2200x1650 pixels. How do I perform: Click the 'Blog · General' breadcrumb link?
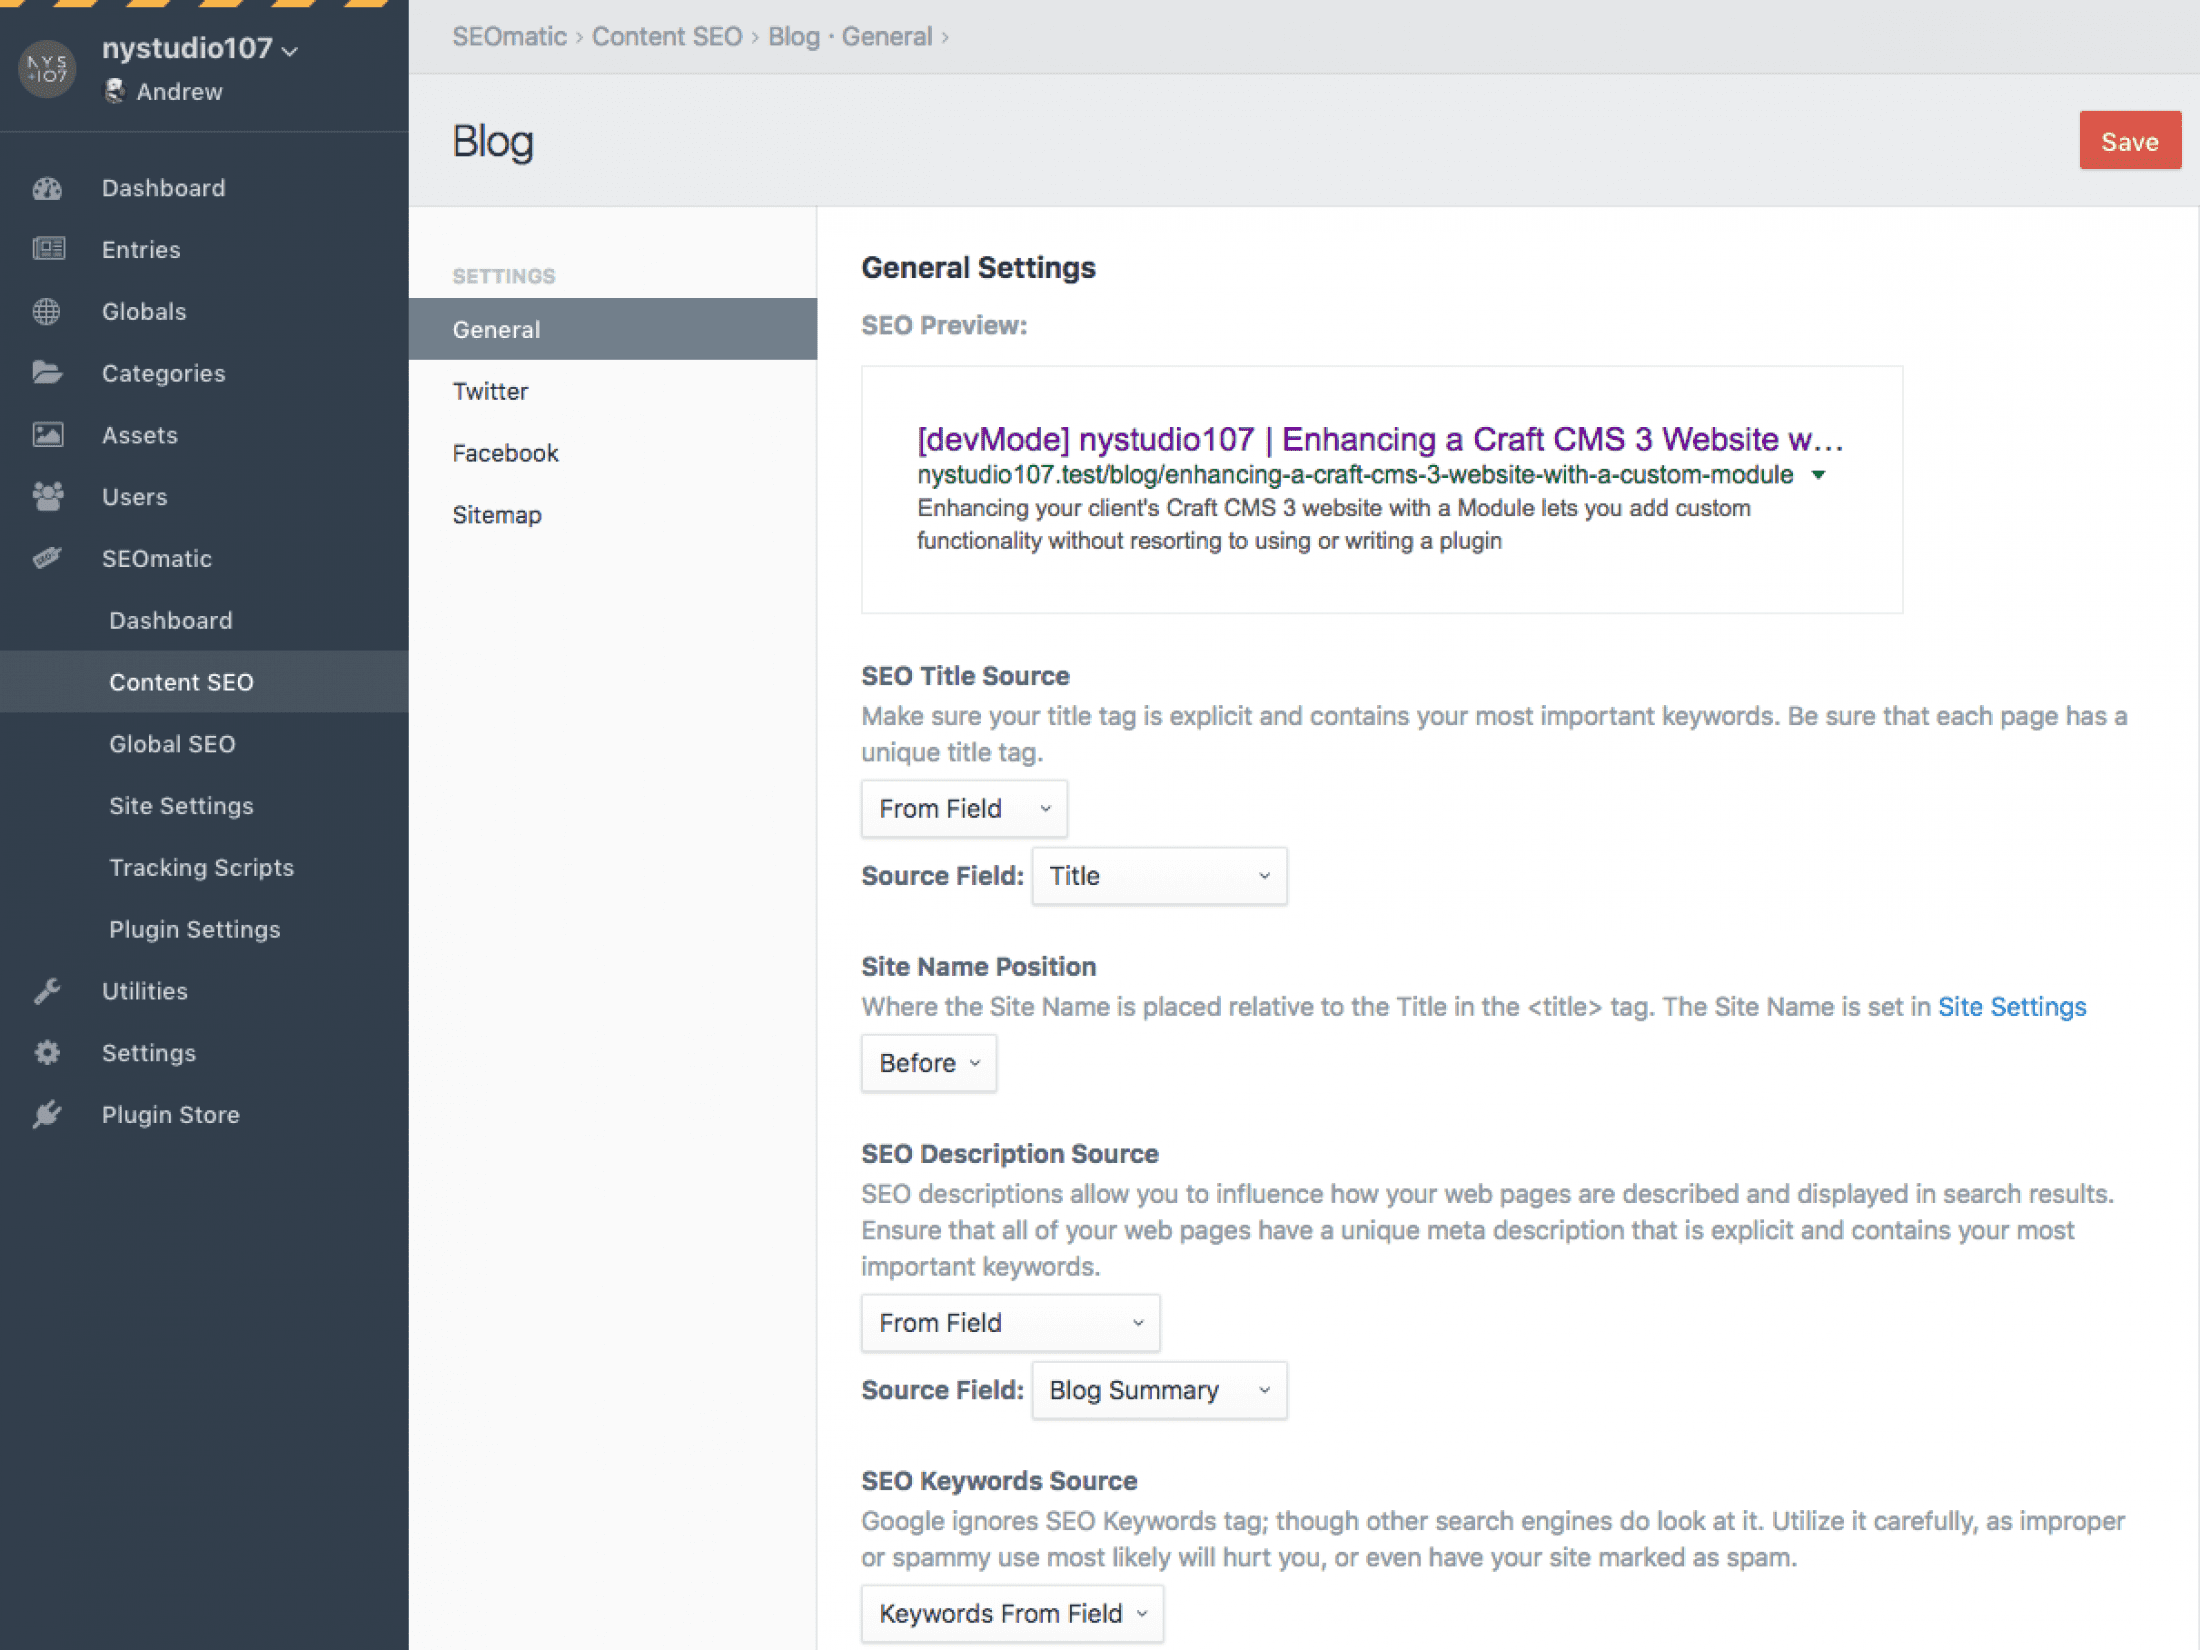[x=850, y=37]
